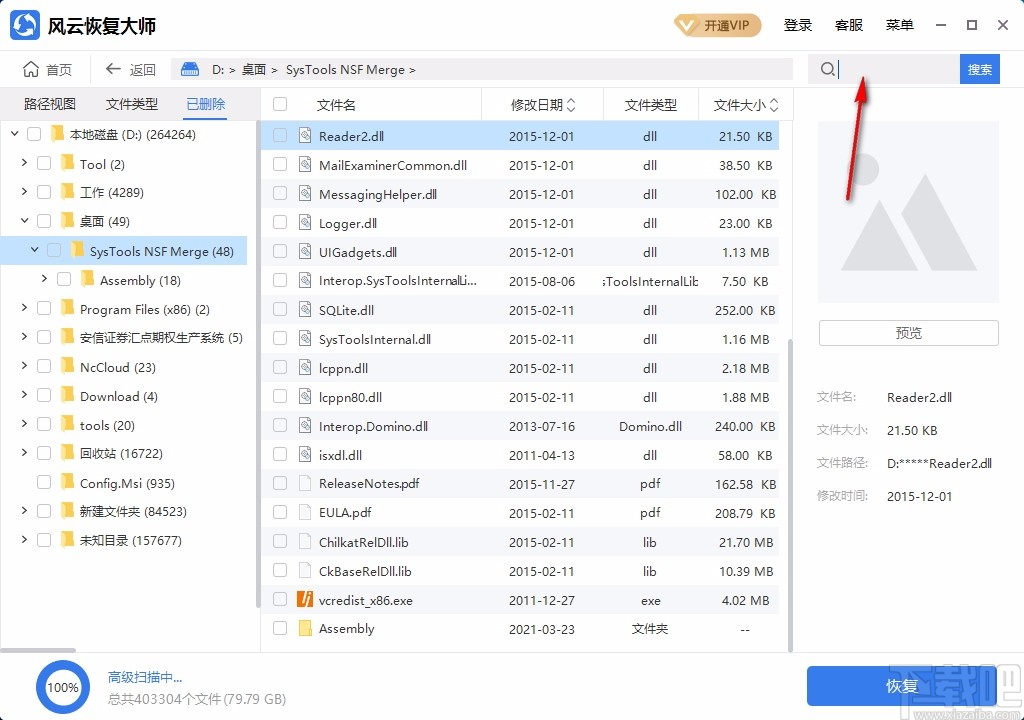Expand the Tool (2) folder node
Image resolution: width=1024 pixels, height=720 pixels.
click(x=24, y=163)
